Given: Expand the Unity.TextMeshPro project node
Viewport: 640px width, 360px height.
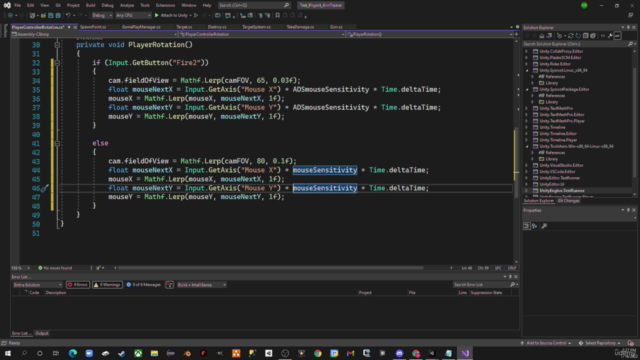Looking at the screenshot, I should [x=527, y=109].
